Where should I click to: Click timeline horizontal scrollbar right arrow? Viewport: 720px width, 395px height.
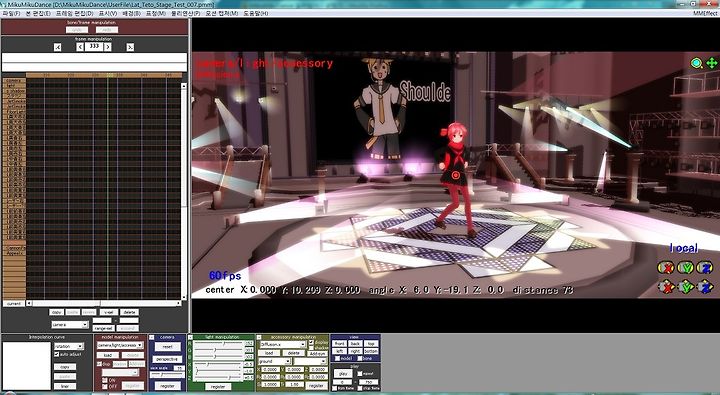tap(179, 304)
